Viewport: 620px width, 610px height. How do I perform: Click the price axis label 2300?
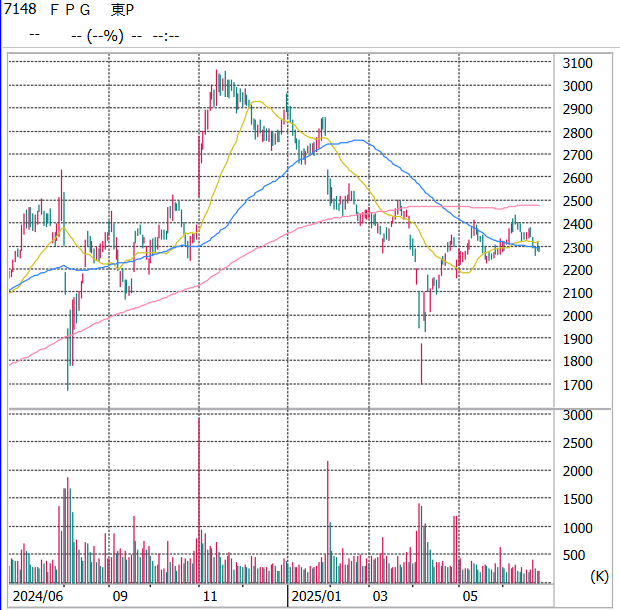pos(577,248)
